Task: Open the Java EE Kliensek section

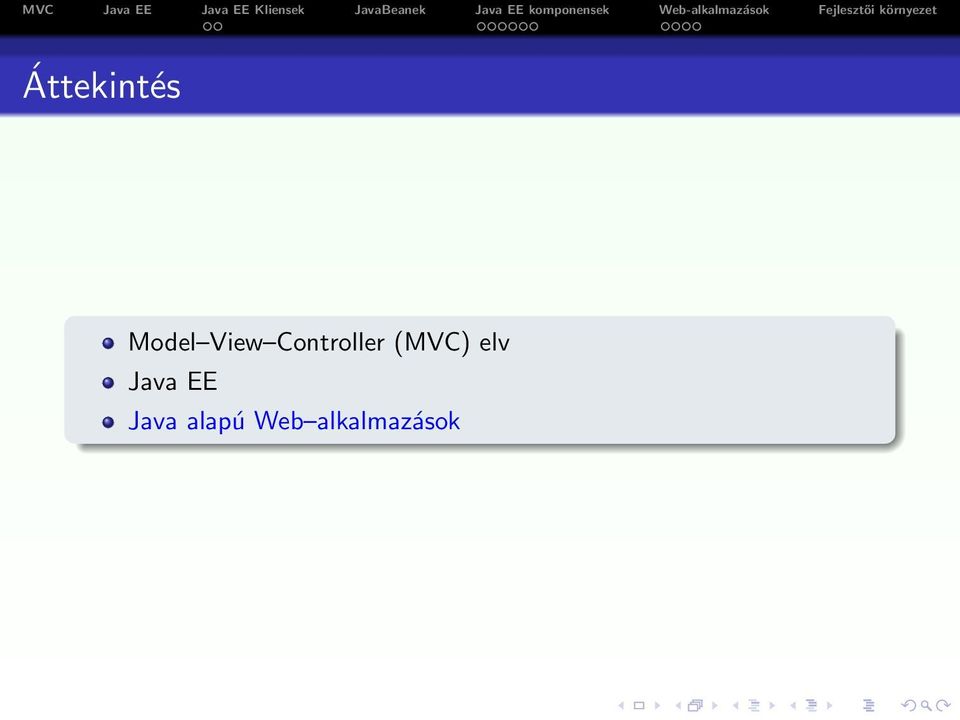Action: (253, 10)
